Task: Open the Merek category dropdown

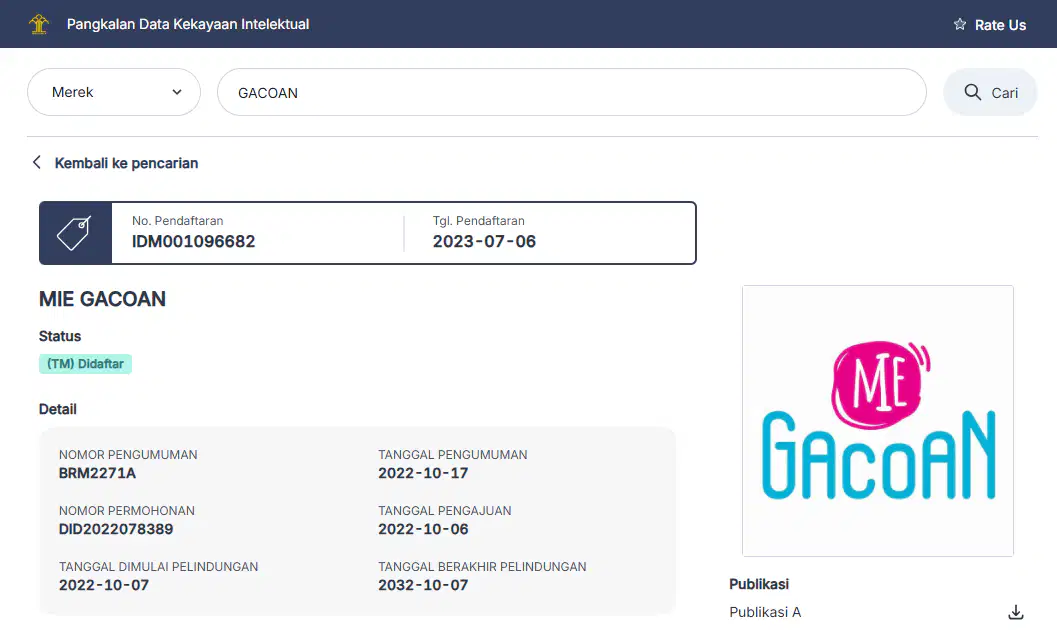Action: [x=114, y=92]
